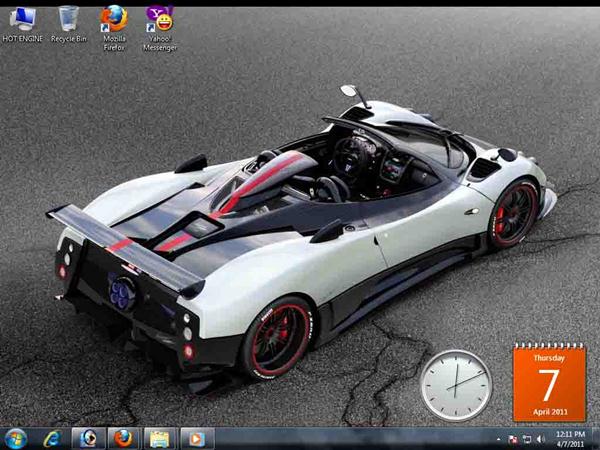This screenshot has width=600, height=450.
Task: Open the Windows Start menu orb
Action: (16, 438)
